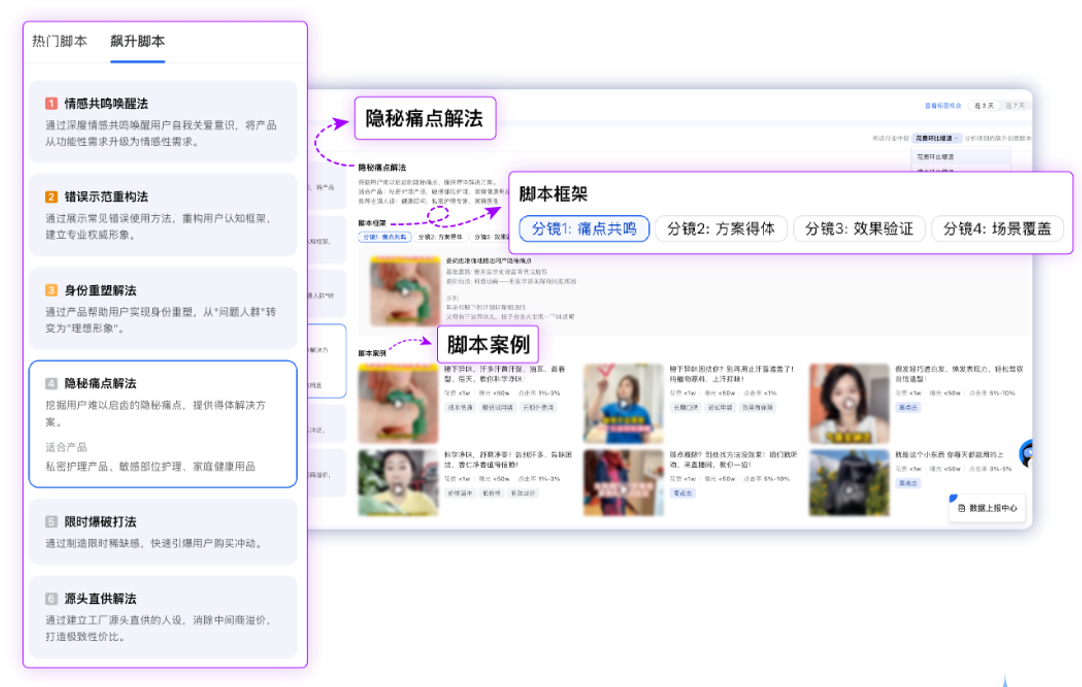This screenshot has height=687, width=1082.
Task: Select 分镜1: 痛点共鸣 in the large 脚本框架 panel
Action: tap(584, 229)
